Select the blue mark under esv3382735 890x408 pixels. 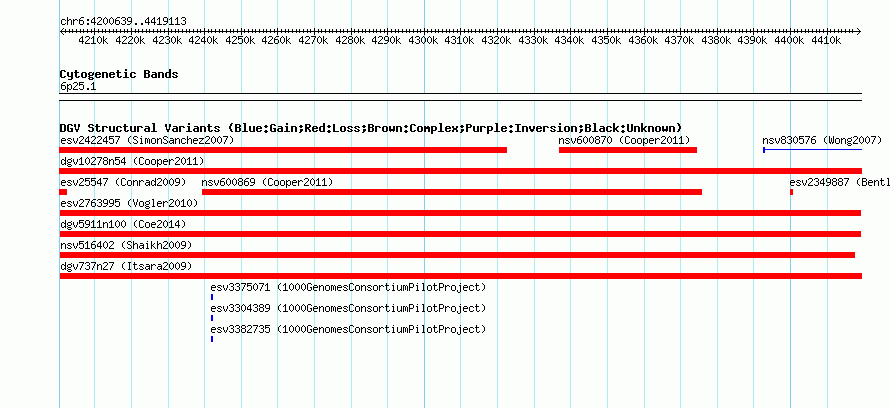(212, 339)
